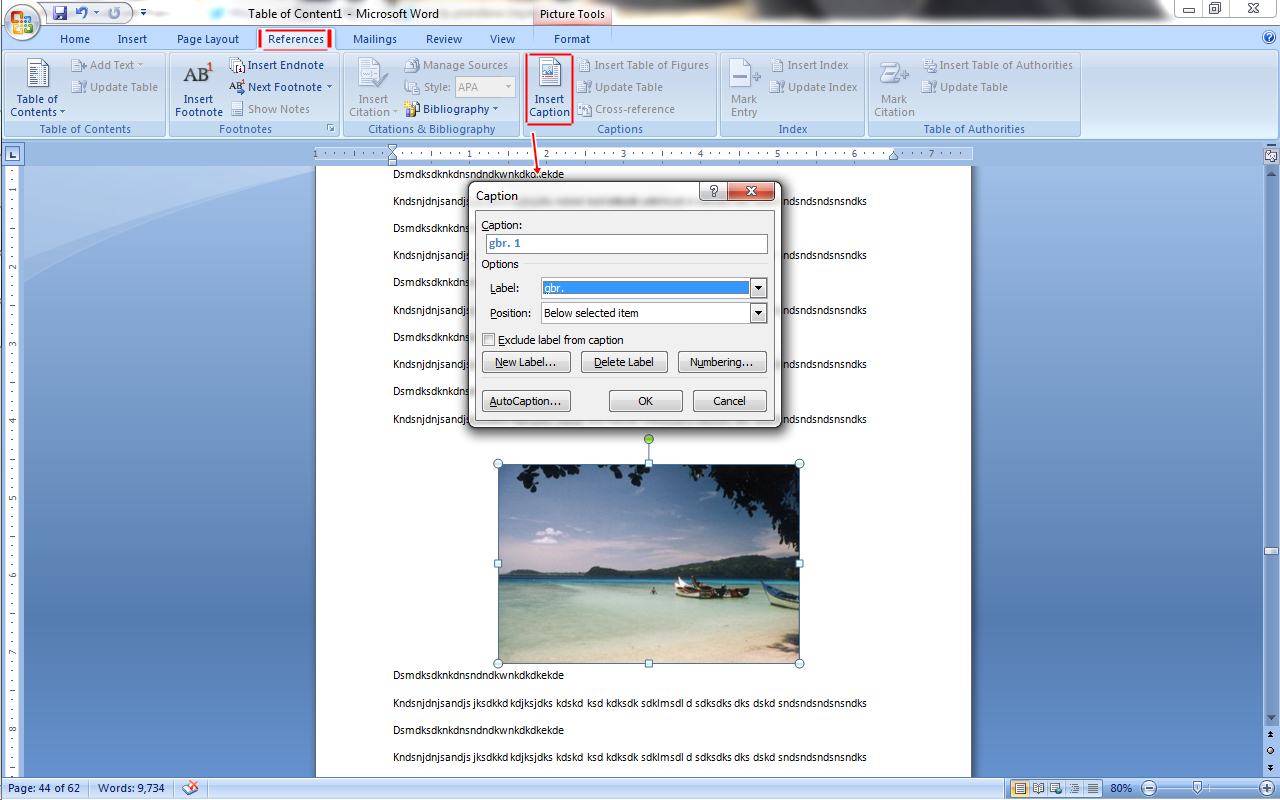Image resolution: width=1280 pixels, height=800 pixels.
Task: Open Manage Sources
Action: (456, 64)
